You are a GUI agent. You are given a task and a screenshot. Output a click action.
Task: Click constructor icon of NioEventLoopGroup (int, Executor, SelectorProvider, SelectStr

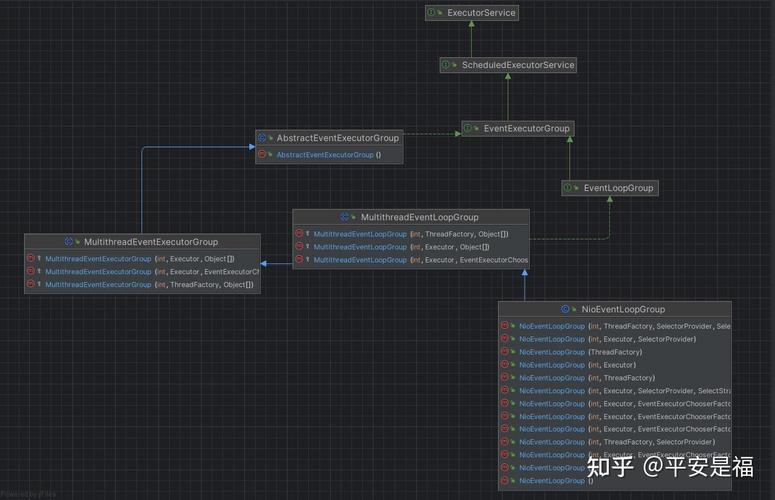(x=505, y=390)
